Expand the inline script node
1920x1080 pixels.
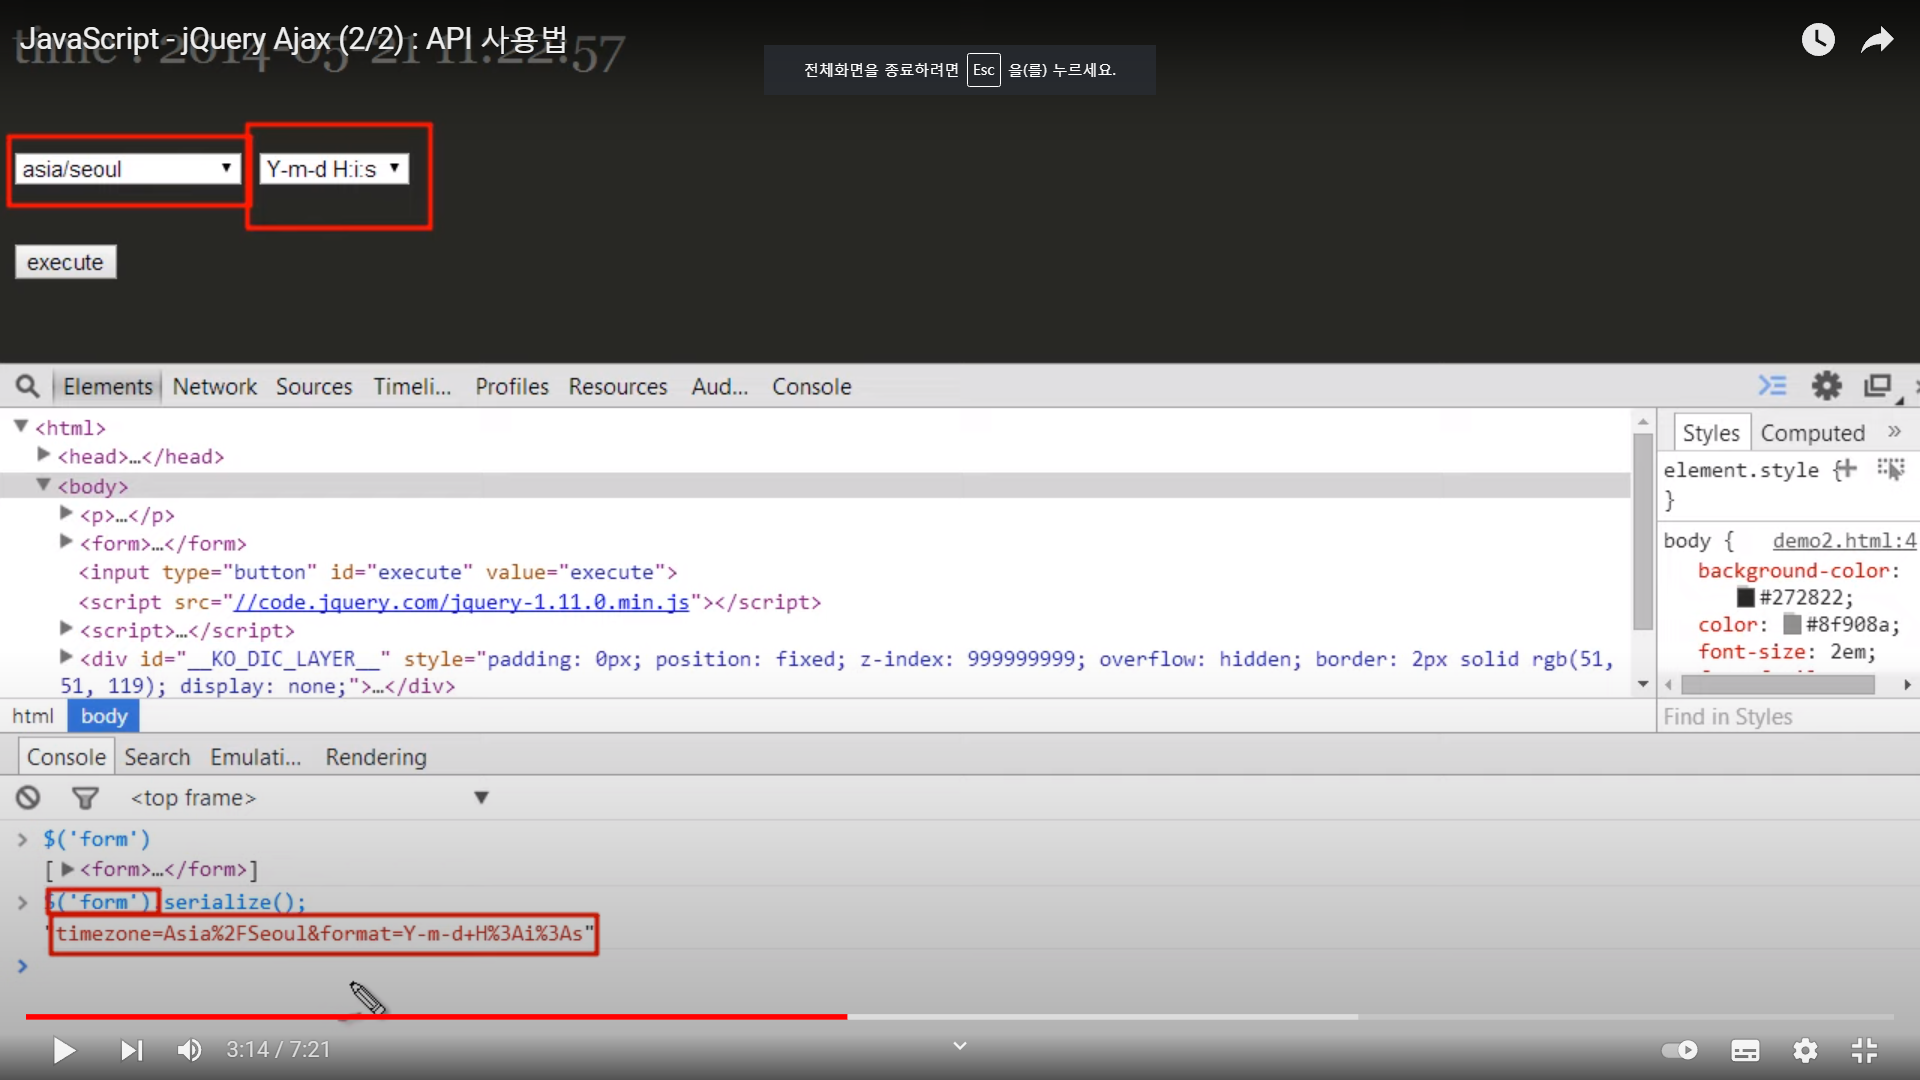point(66,629)
